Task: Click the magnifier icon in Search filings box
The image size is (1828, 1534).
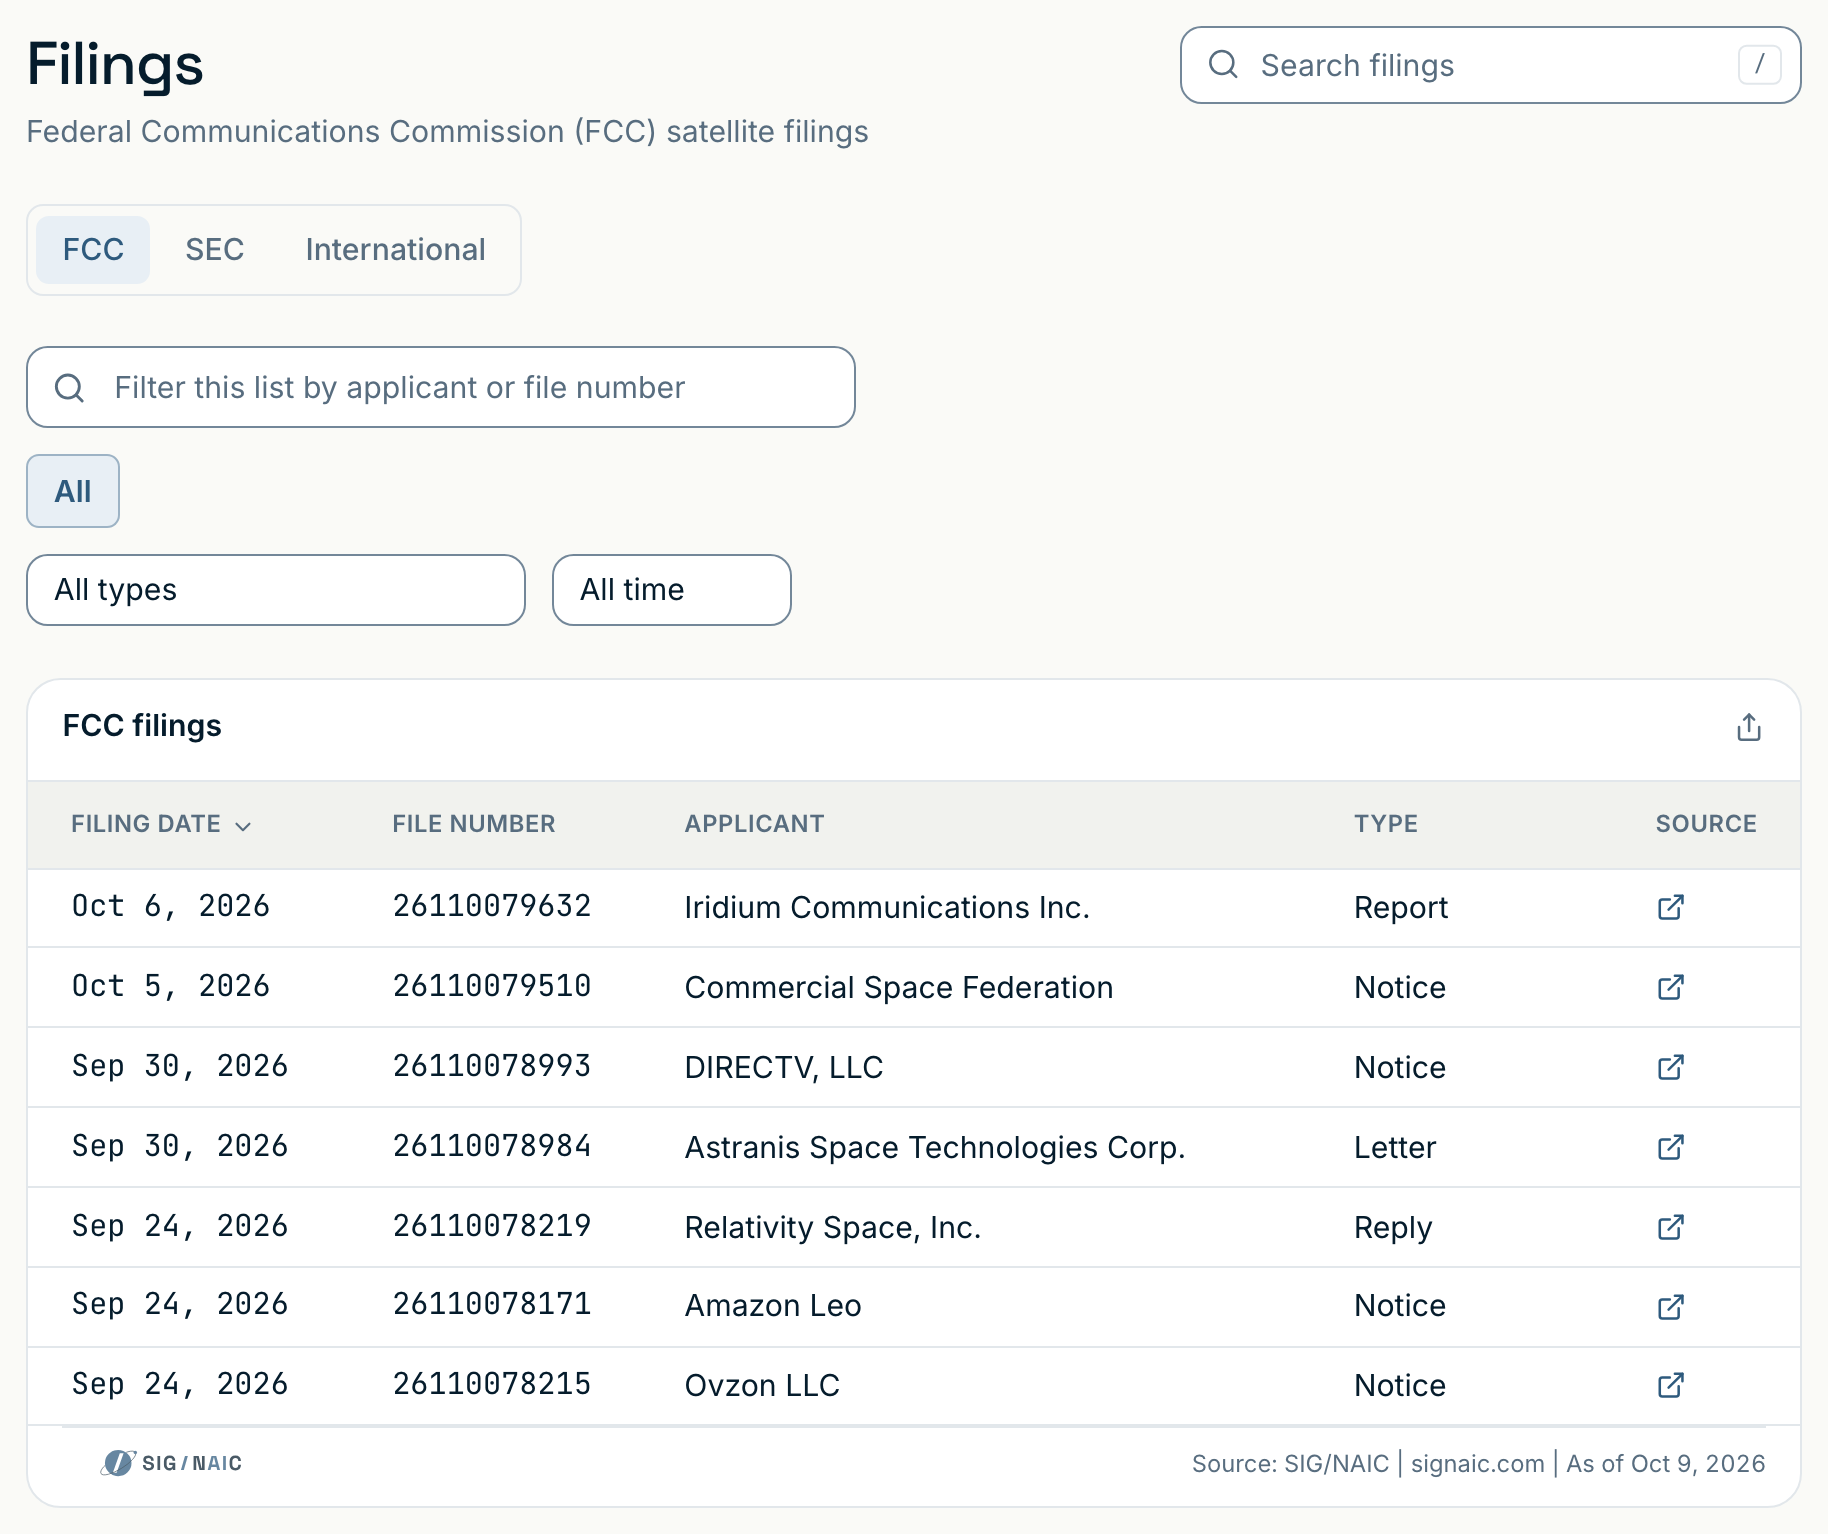Action: coord(1223,65)
